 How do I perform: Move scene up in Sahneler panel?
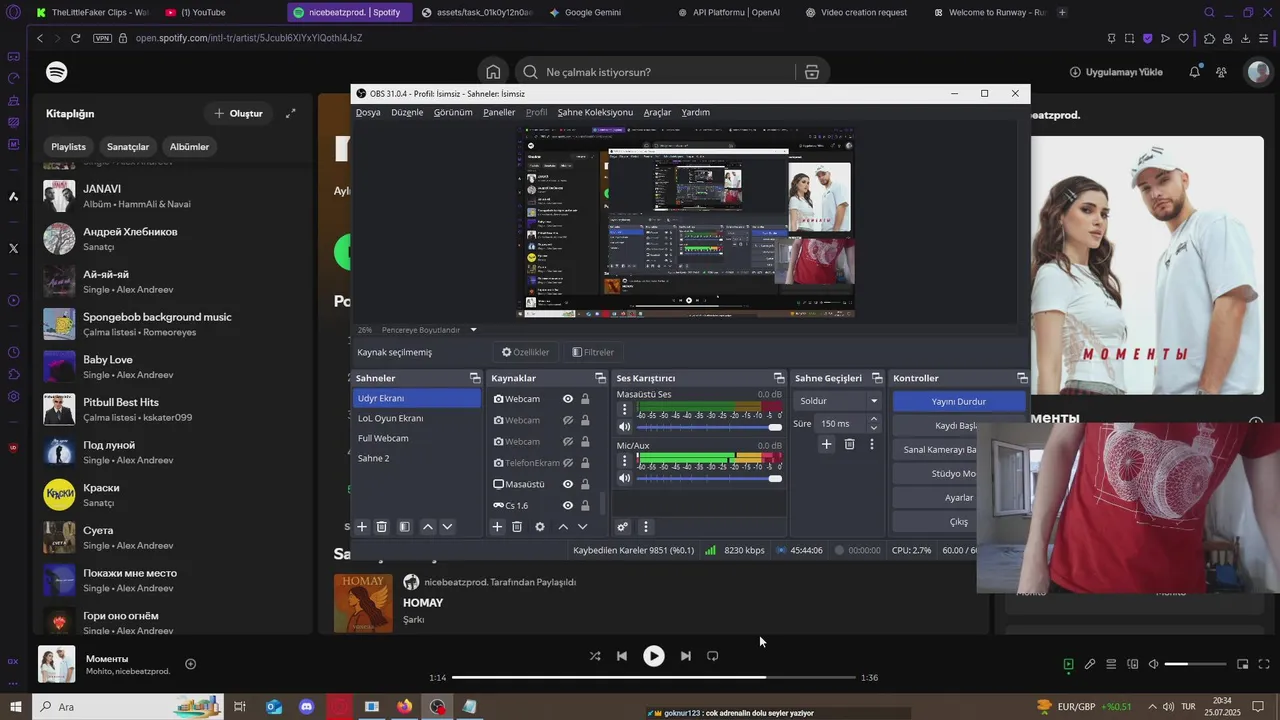point(428,527)
